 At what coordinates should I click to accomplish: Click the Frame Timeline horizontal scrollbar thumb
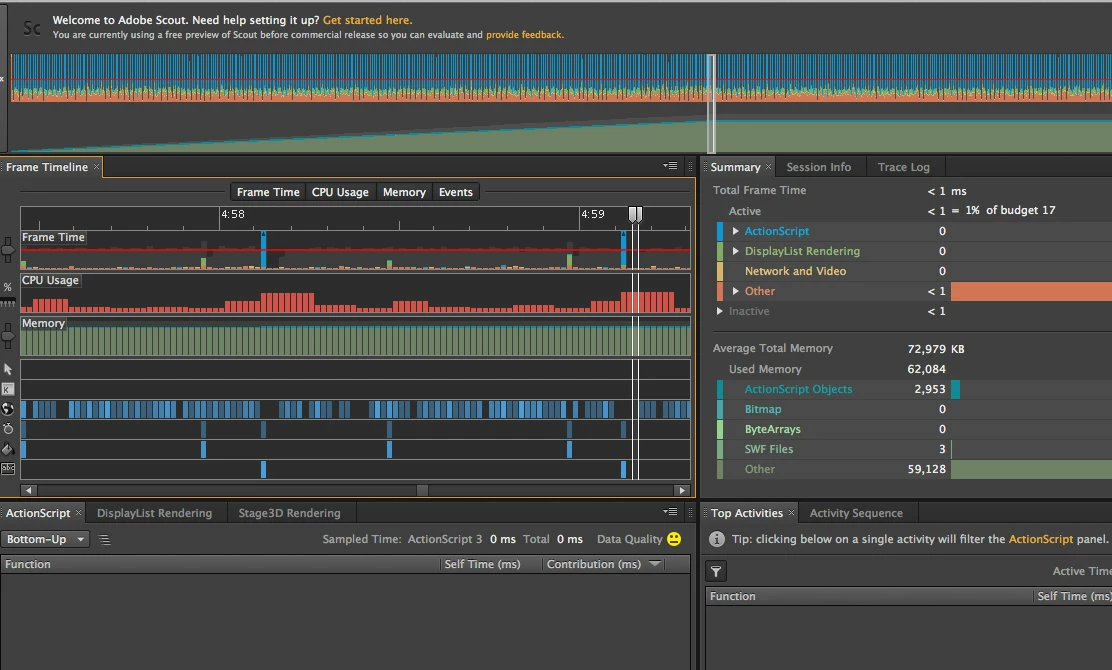[423, 490]
